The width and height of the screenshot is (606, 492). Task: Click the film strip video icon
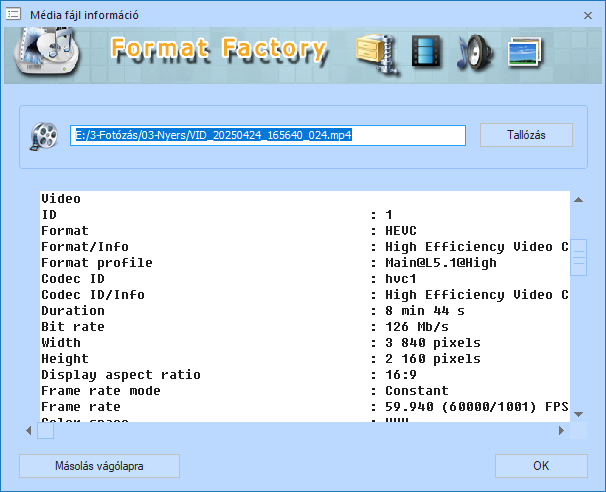426,51
